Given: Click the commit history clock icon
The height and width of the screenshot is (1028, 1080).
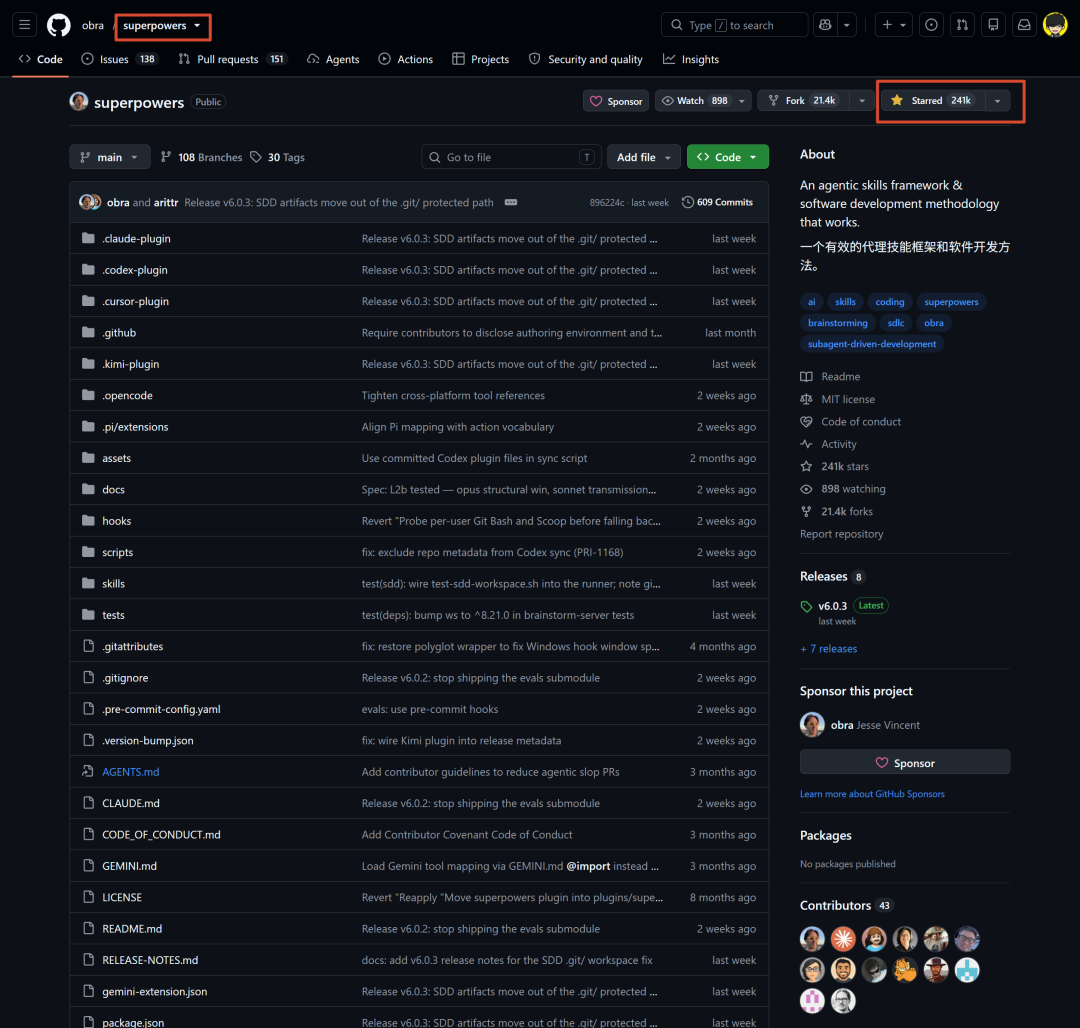Looking at the screenshot, I should click(x=687, y=202).
